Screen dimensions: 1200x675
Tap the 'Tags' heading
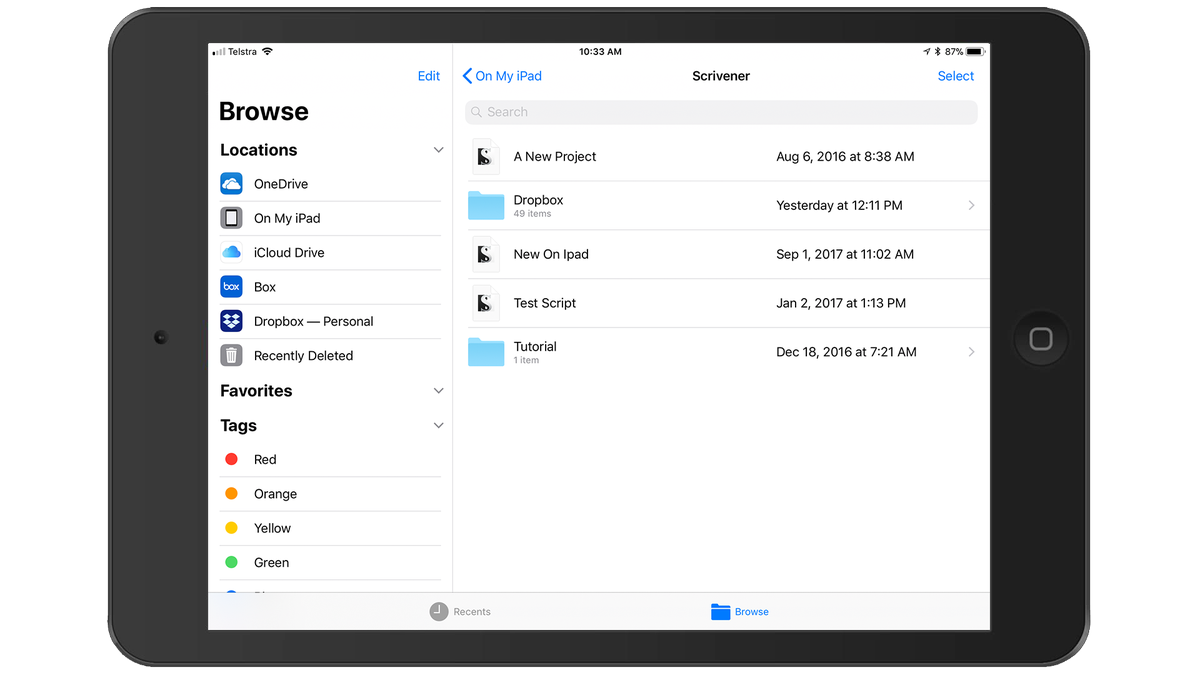239,426
